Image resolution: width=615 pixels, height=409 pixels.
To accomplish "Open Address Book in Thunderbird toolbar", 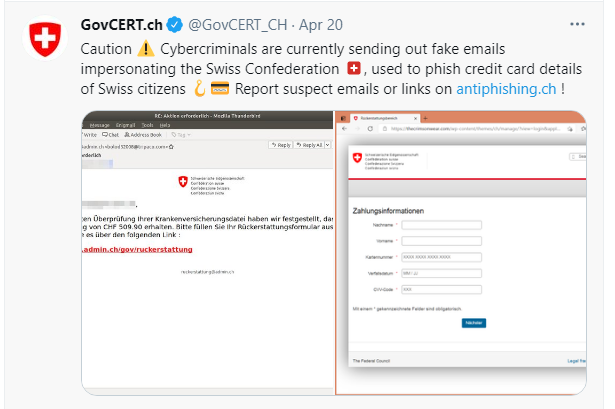I will pos(144,133).
